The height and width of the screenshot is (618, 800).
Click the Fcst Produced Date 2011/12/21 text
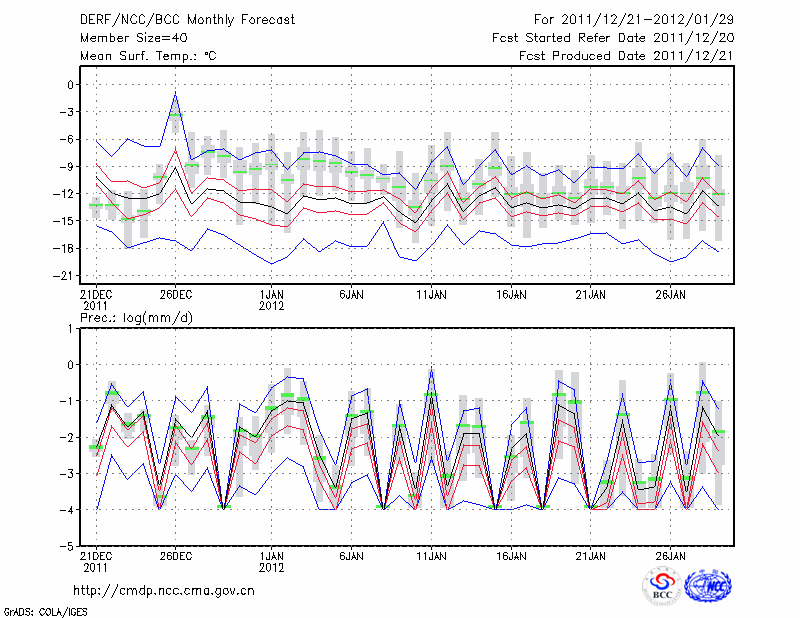pyautogui.click(x=625, y=56)
